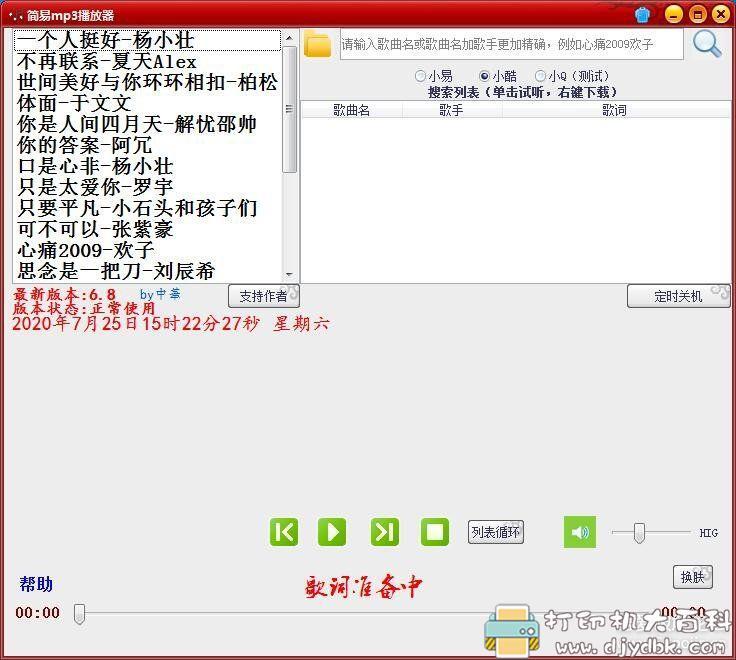
Task: Click the by中等 author text
Action: click(x=160, y=294)
